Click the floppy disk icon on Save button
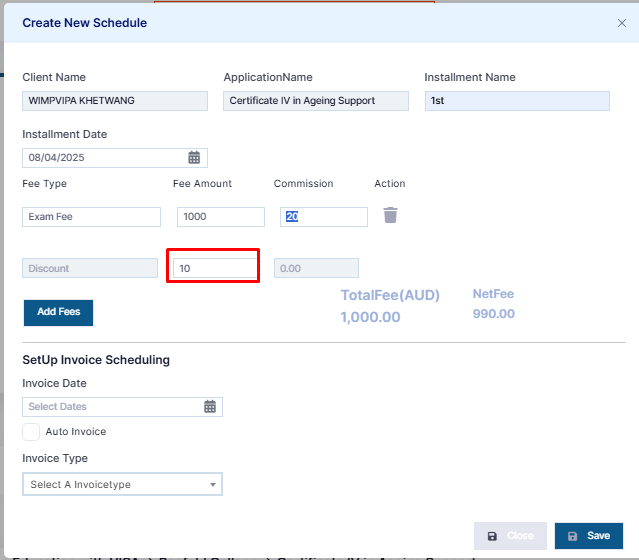 (573, 536)
